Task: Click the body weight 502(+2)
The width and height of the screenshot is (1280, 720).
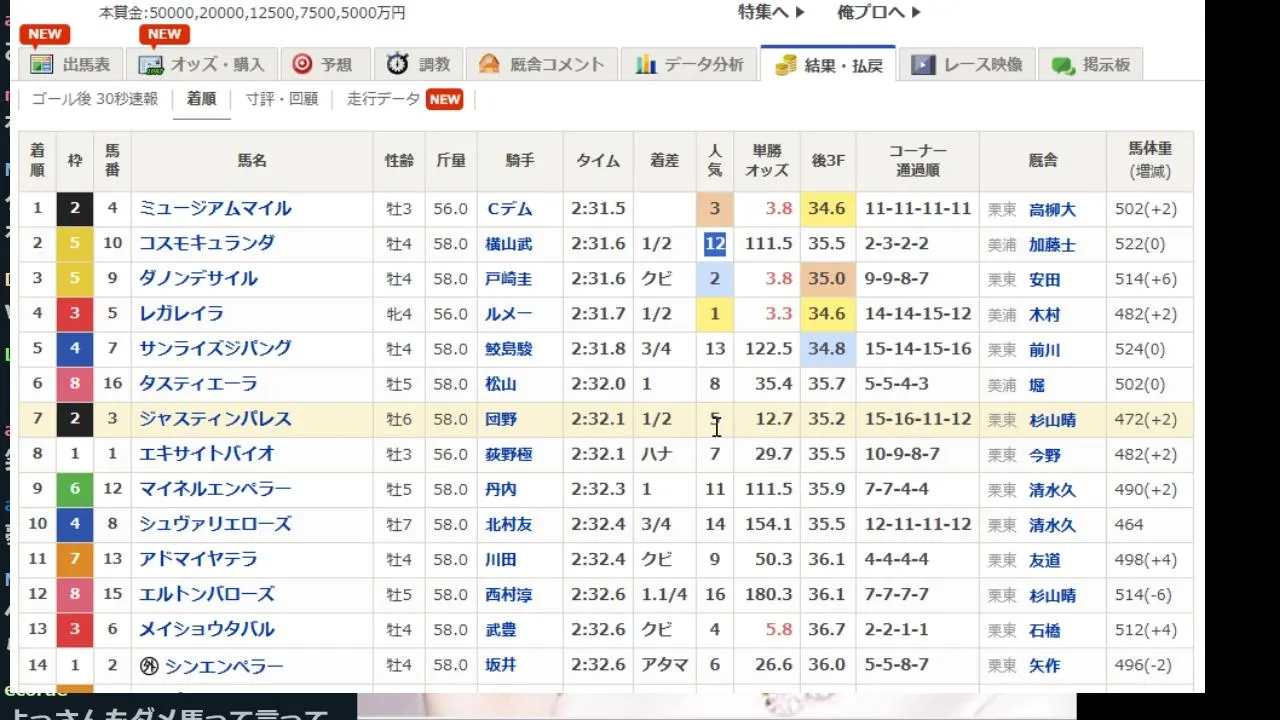Action: [x=1146, y=209]
